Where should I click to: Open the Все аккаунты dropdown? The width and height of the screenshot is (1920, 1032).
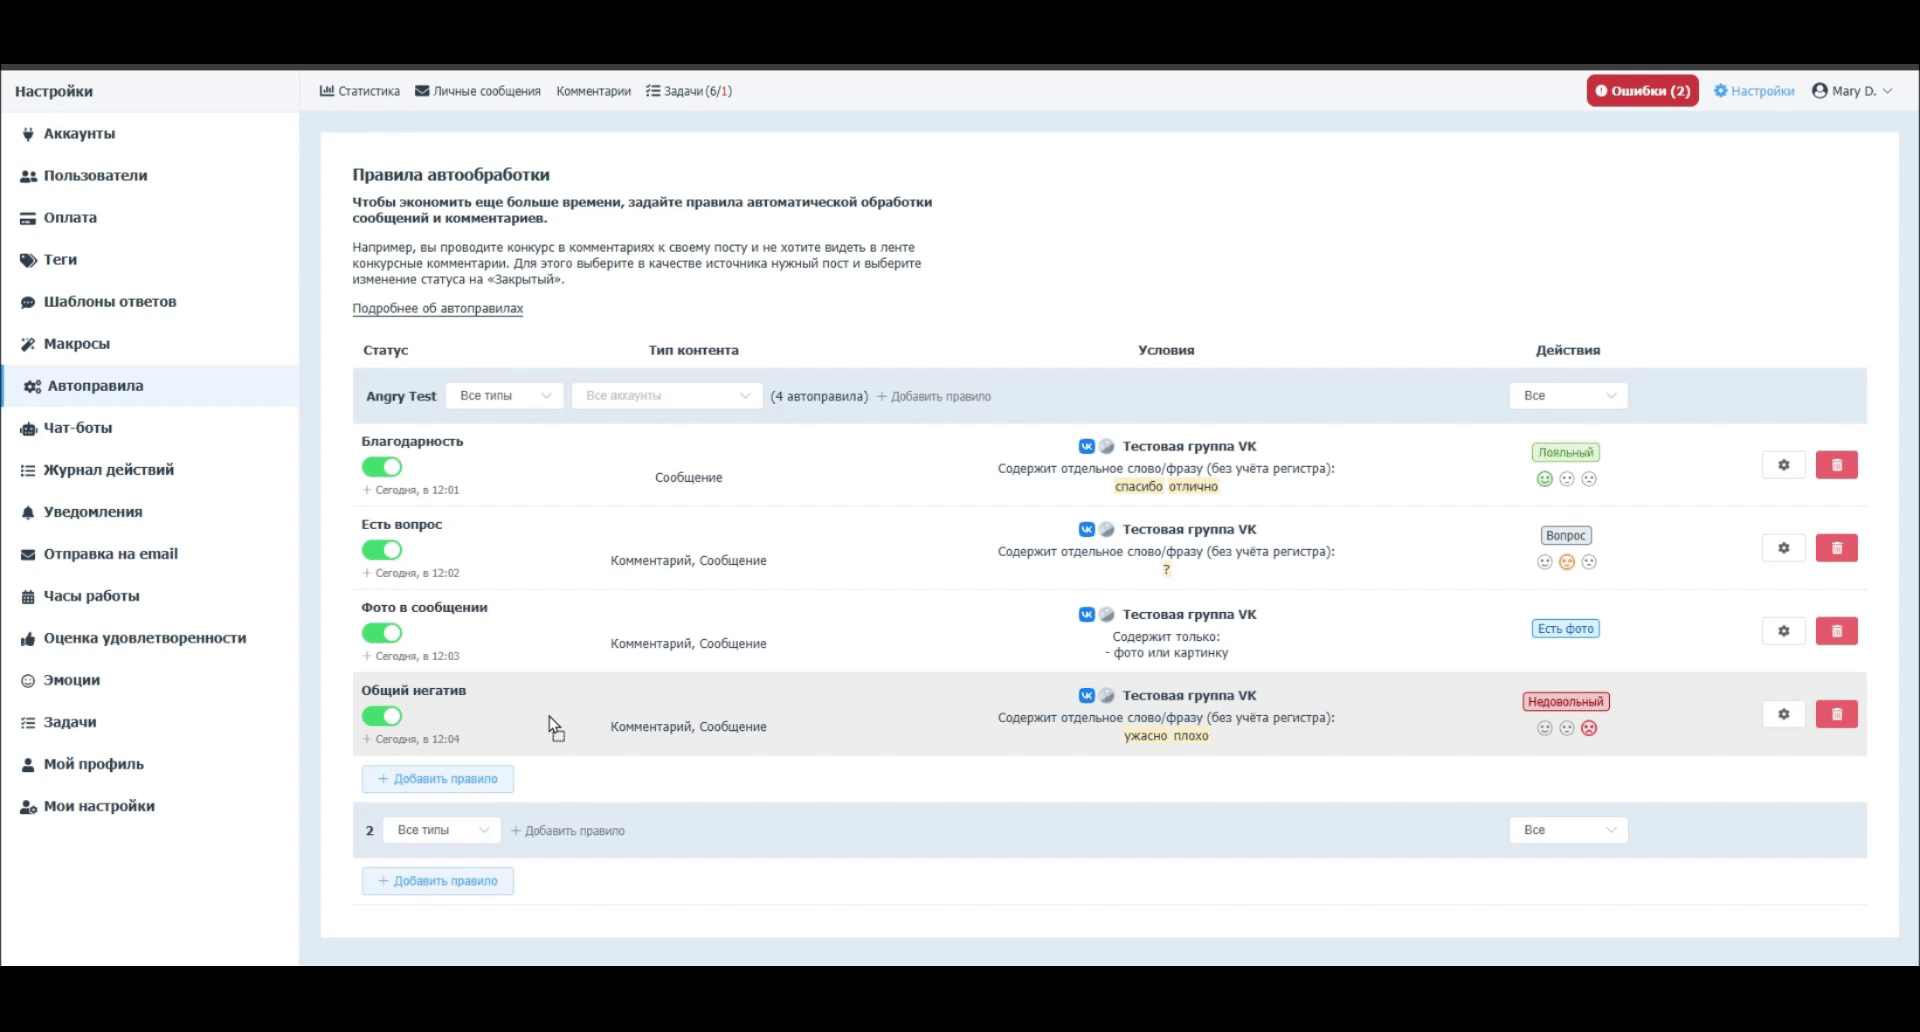(667, 396)
